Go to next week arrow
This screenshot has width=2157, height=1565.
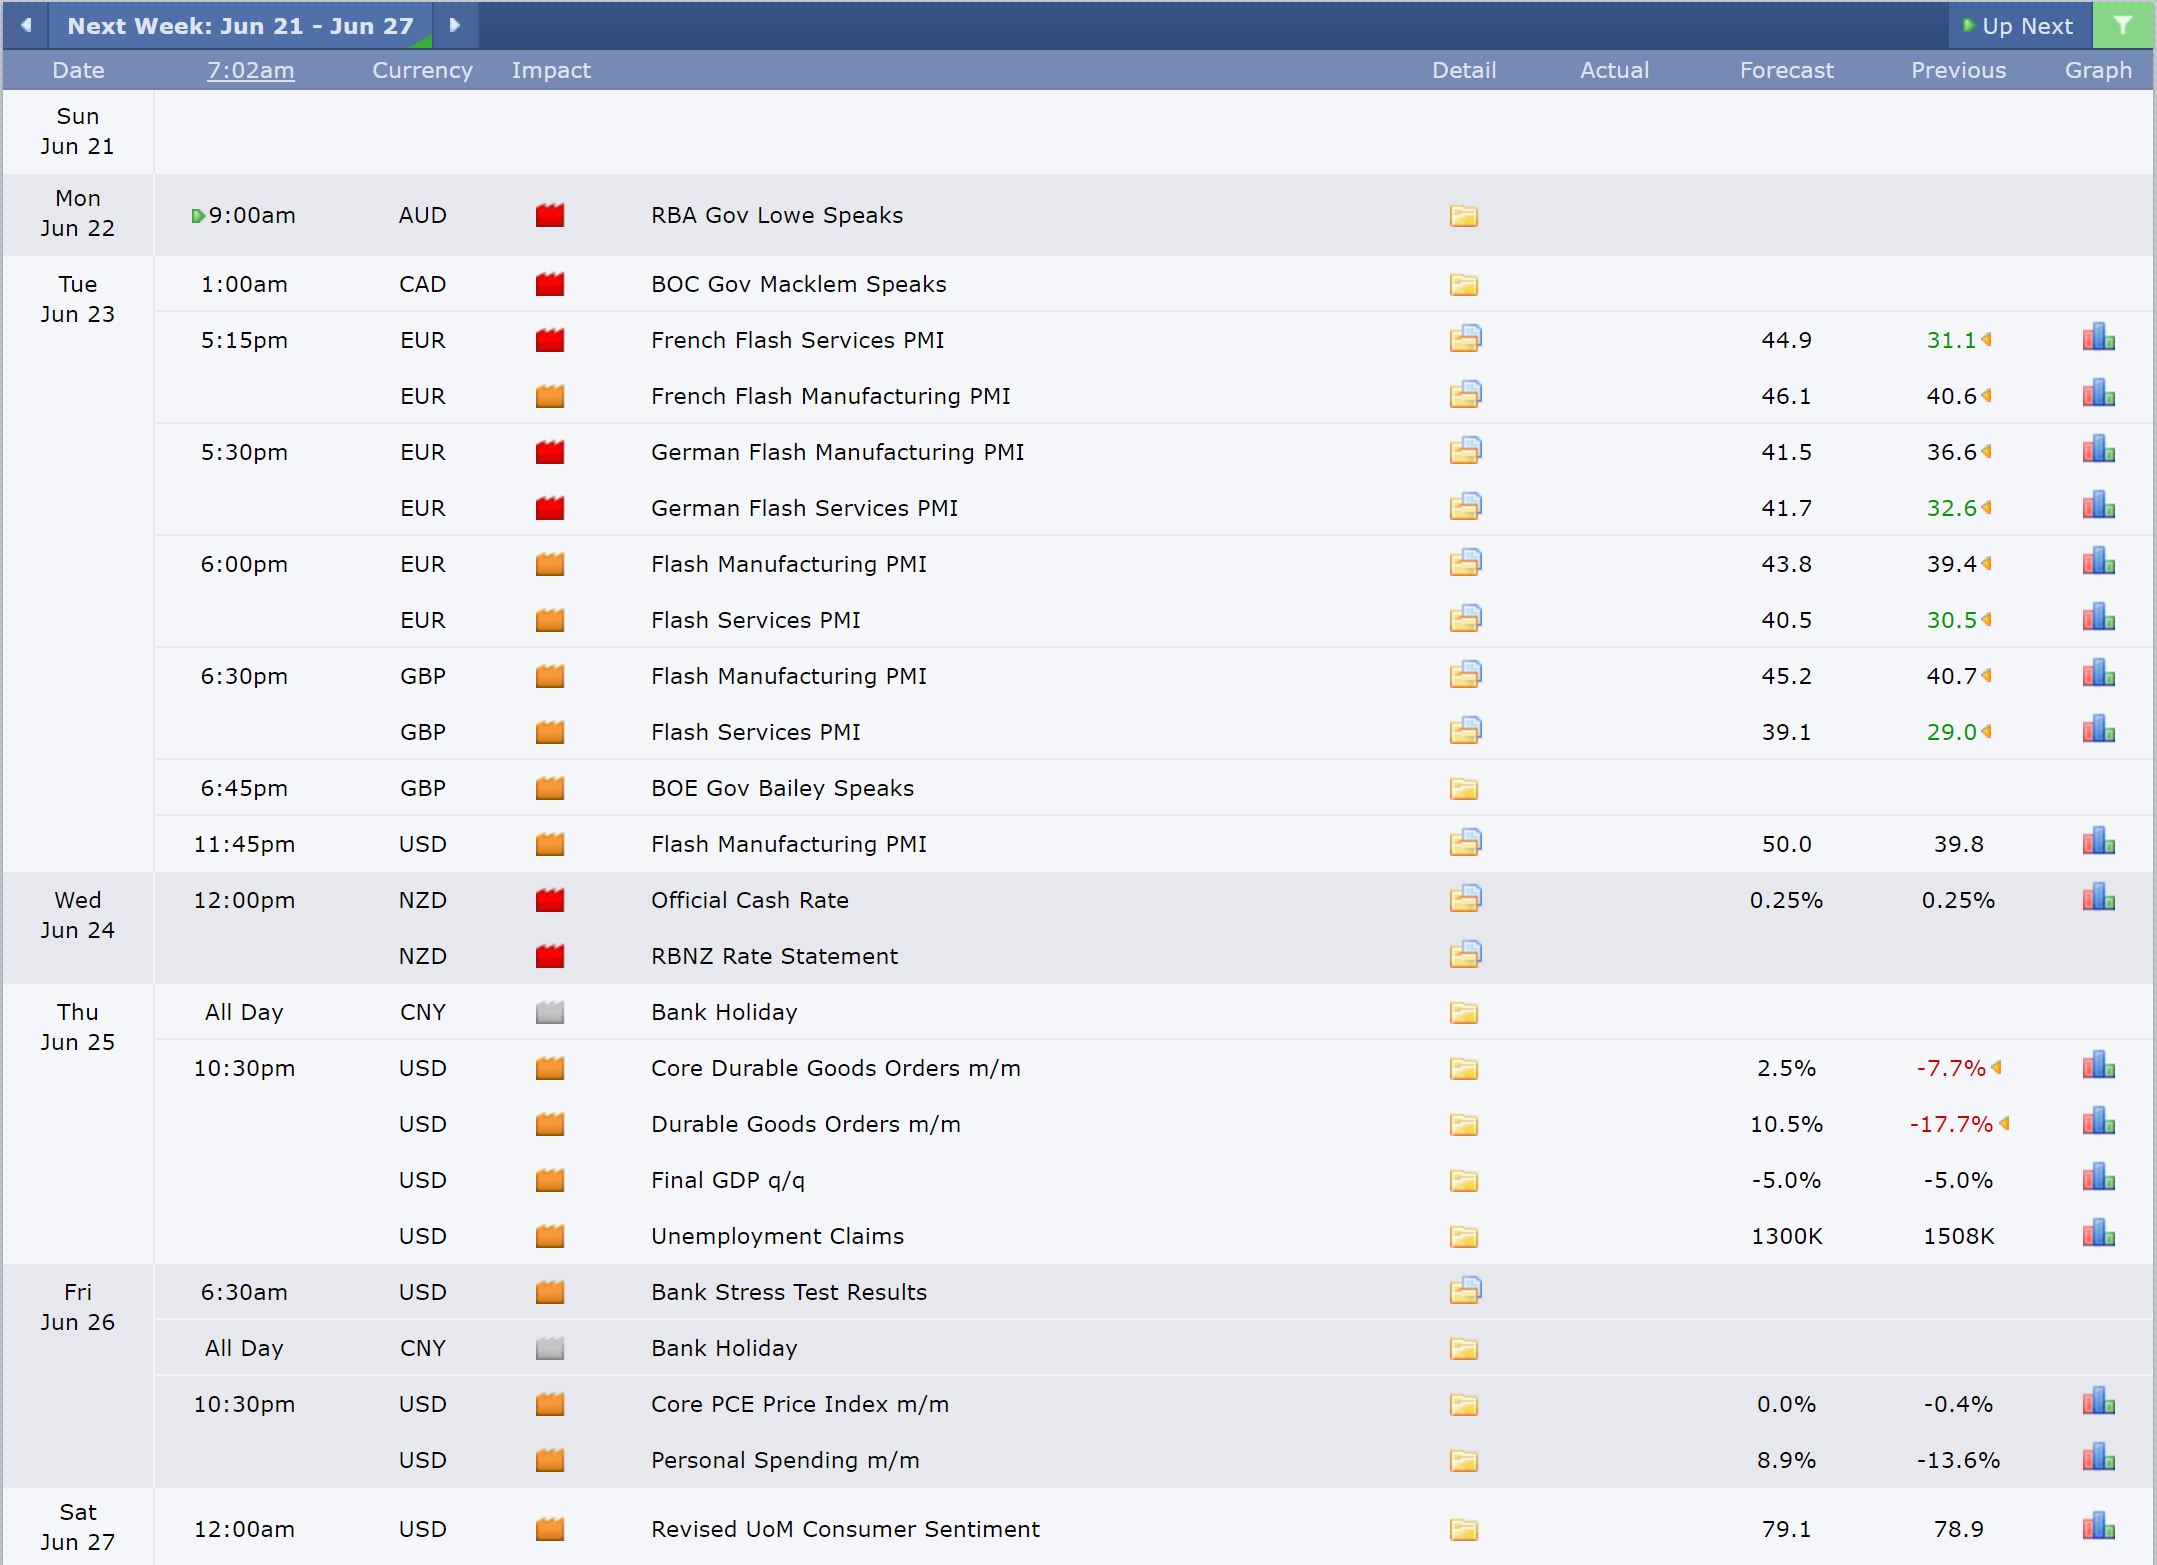[x=455, y=25]
